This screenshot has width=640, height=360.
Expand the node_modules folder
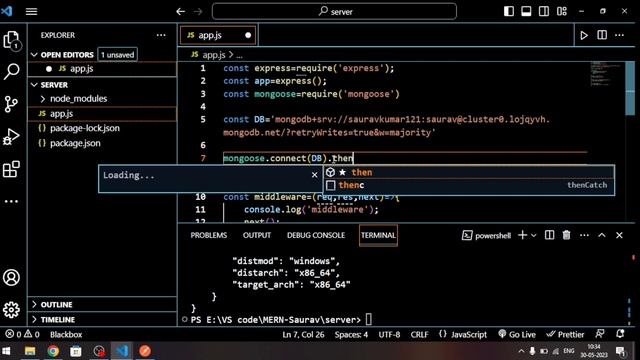(42, 99)
